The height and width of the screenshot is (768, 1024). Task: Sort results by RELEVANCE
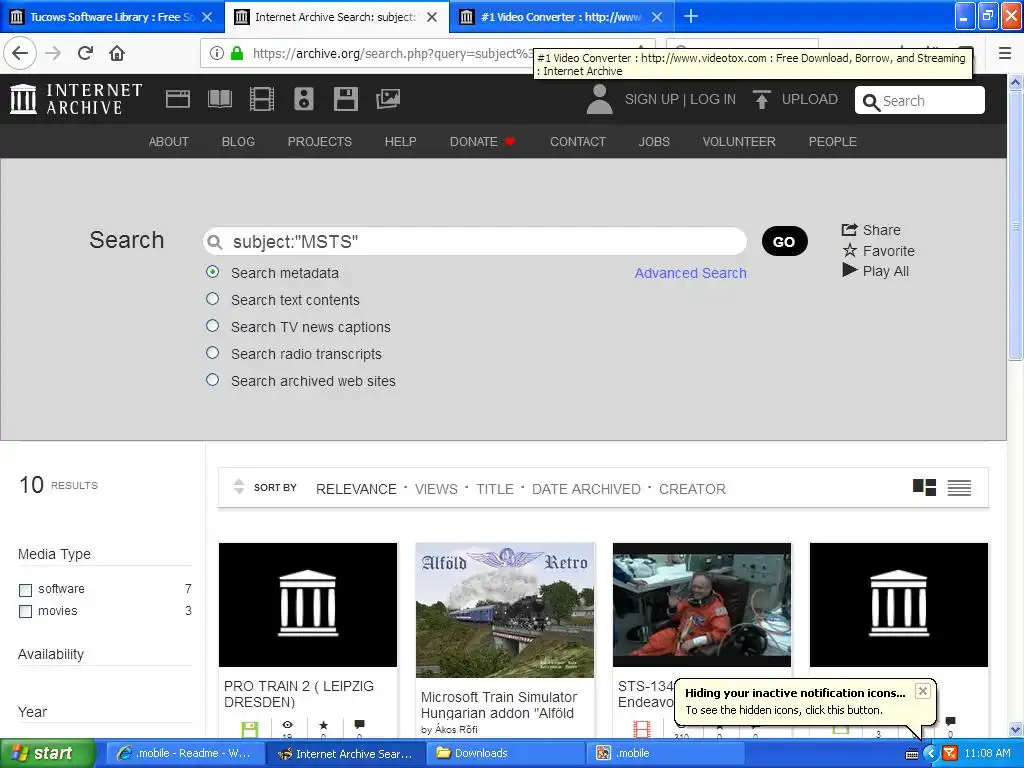tap(356, 489)
